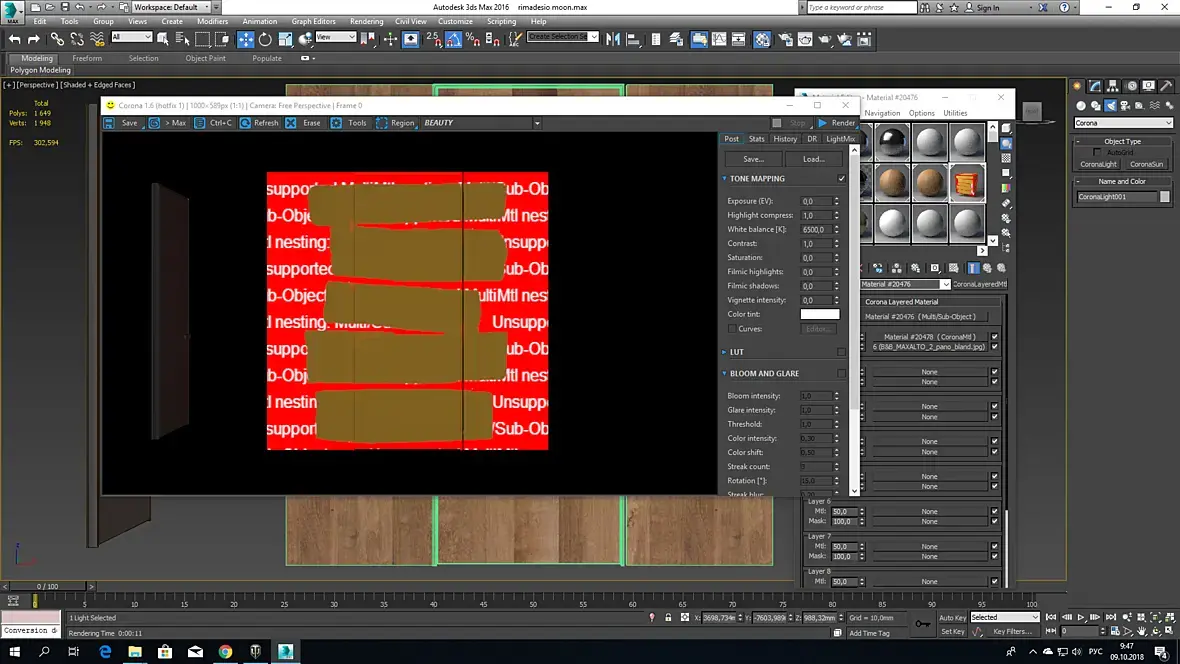
Task: Enable the Bloom and Glare checkbox
Action: pyautogui.click(x=841, y=373)
